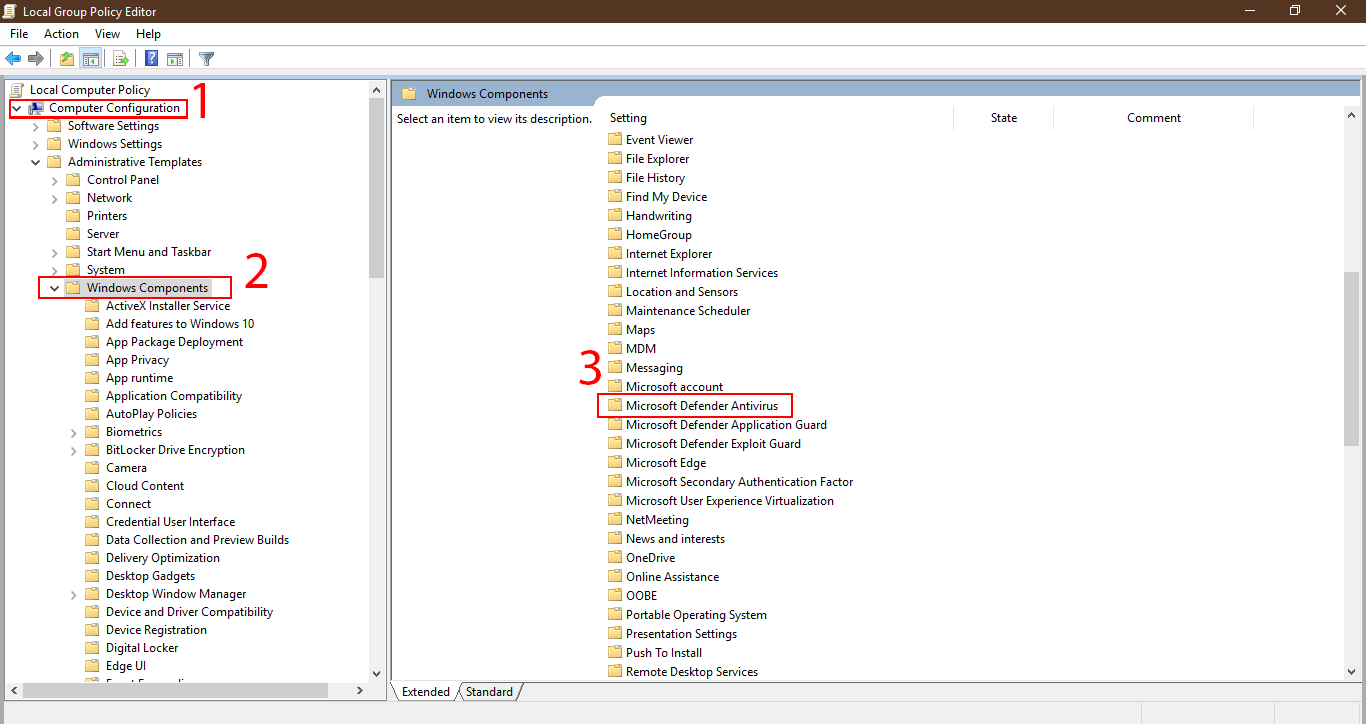Click the Computer Configuration computer icon
This screenshot has width=1366, height=724.
coord(36,108)
